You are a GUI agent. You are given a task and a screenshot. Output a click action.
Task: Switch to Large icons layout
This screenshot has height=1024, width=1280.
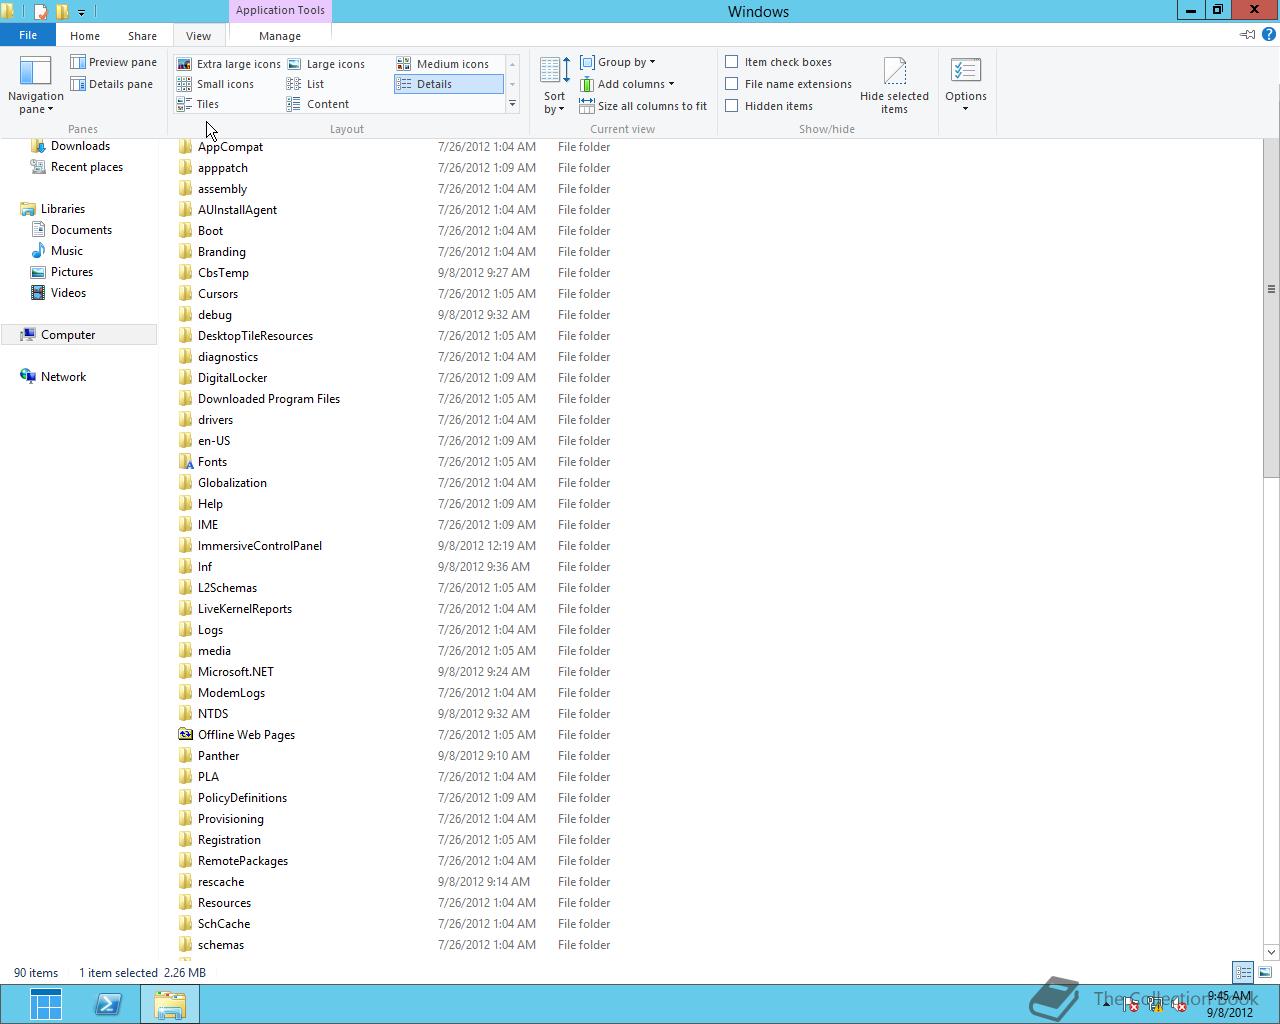(x=326, y=64)
